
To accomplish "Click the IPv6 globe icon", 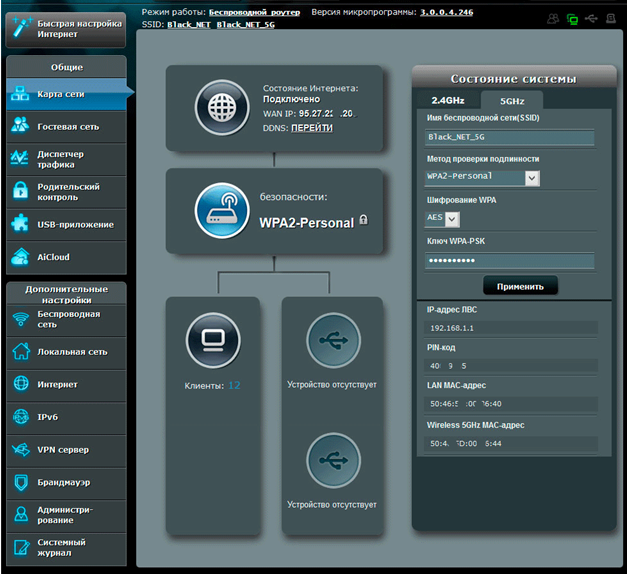I will [x=21, y=416].
